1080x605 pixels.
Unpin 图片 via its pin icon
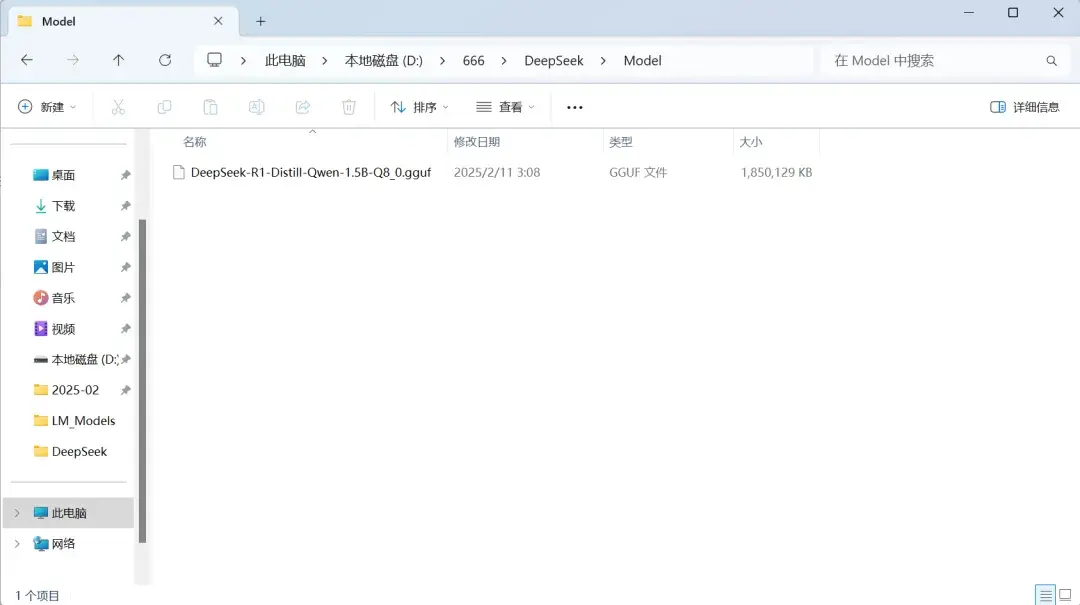point(125,267)
